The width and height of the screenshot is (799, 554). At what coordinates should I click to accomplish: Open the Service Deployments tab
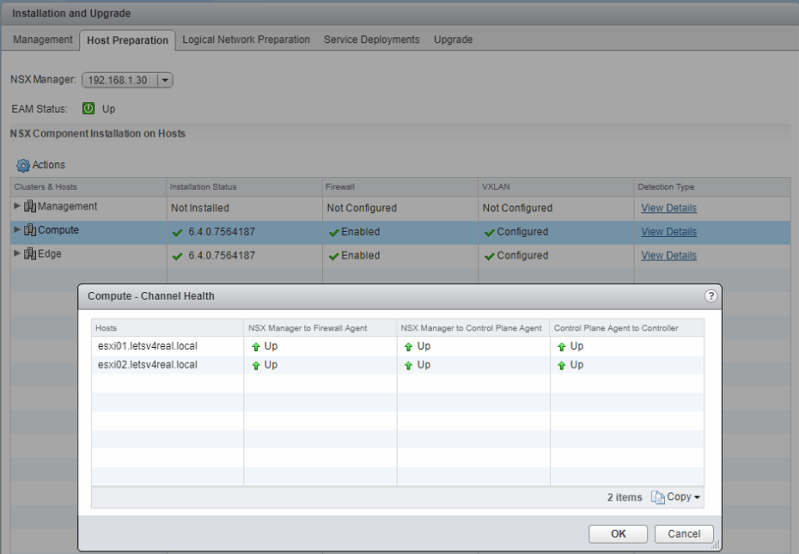point(371,40)
